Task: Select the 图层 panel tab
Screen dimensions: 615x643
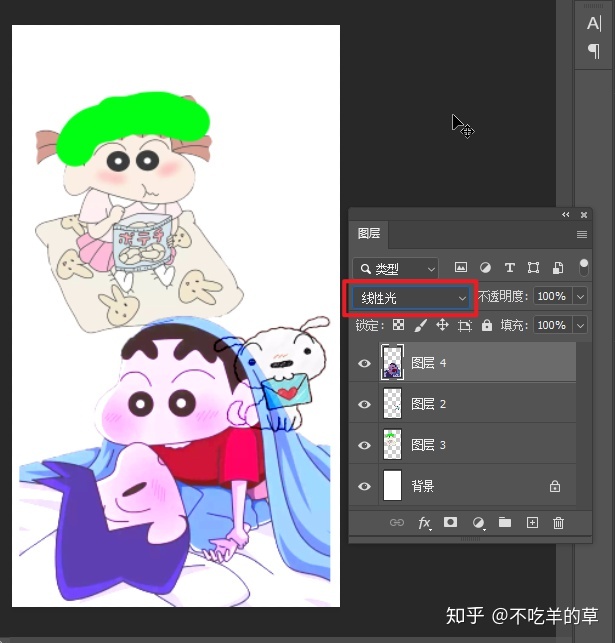Action: coord(369,234)
